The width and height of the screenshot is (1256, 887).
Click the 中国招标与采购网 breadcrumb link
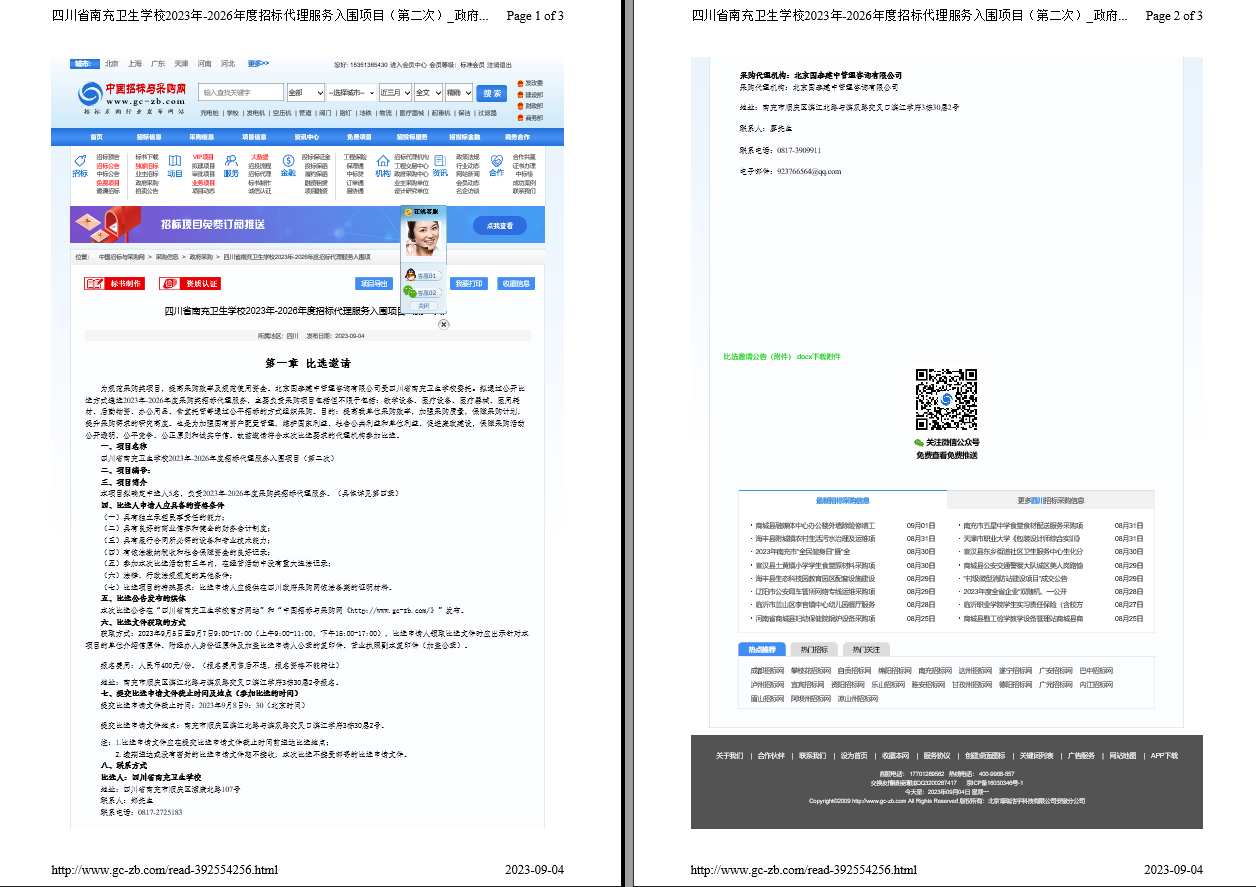(x=122, y=257)
